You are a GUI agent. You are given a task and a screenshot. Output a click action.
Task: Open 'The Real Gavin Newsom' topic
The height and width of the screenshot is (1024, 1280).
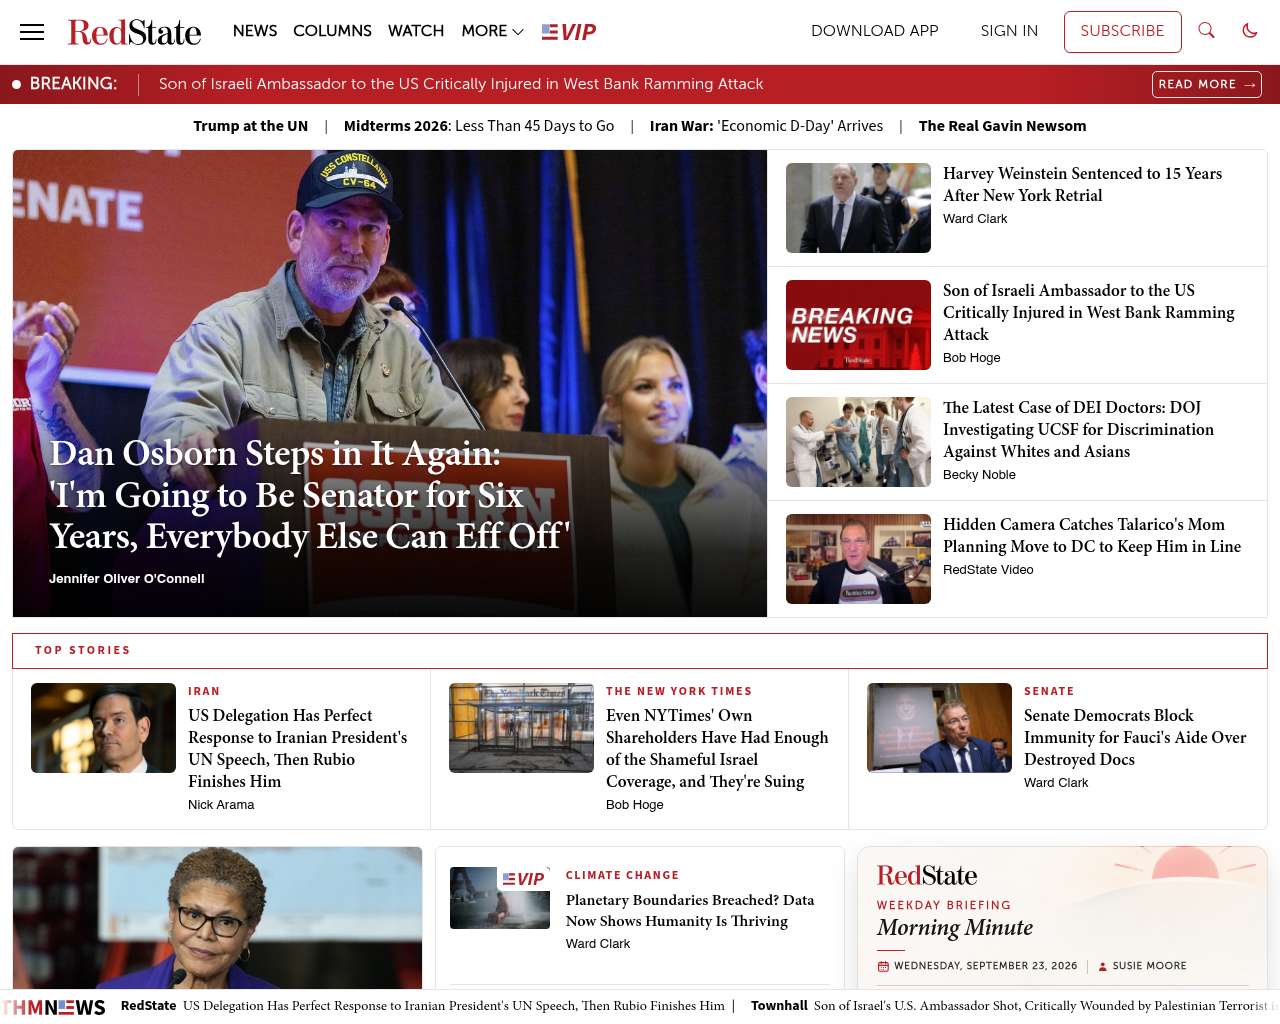[1002, 126]
